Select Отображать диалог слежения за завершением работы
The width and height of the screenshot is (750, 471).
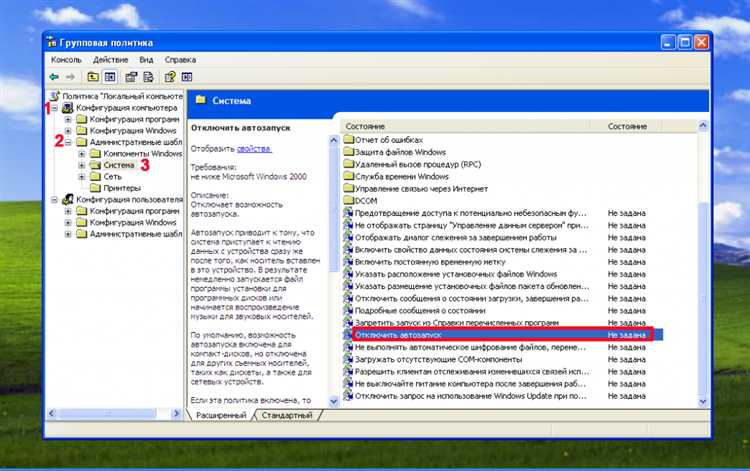click(x=455, y=238)
